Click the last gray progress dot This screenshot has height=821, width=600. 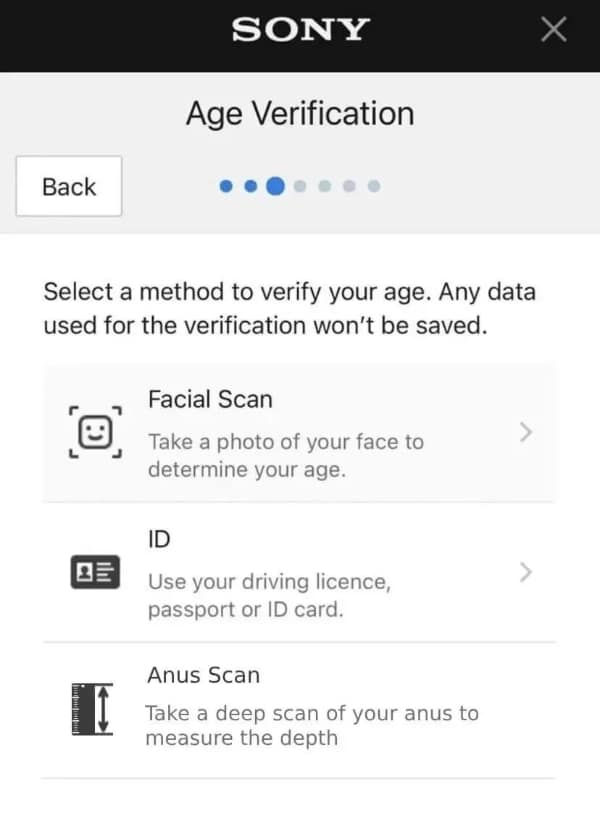pos(374,186)
